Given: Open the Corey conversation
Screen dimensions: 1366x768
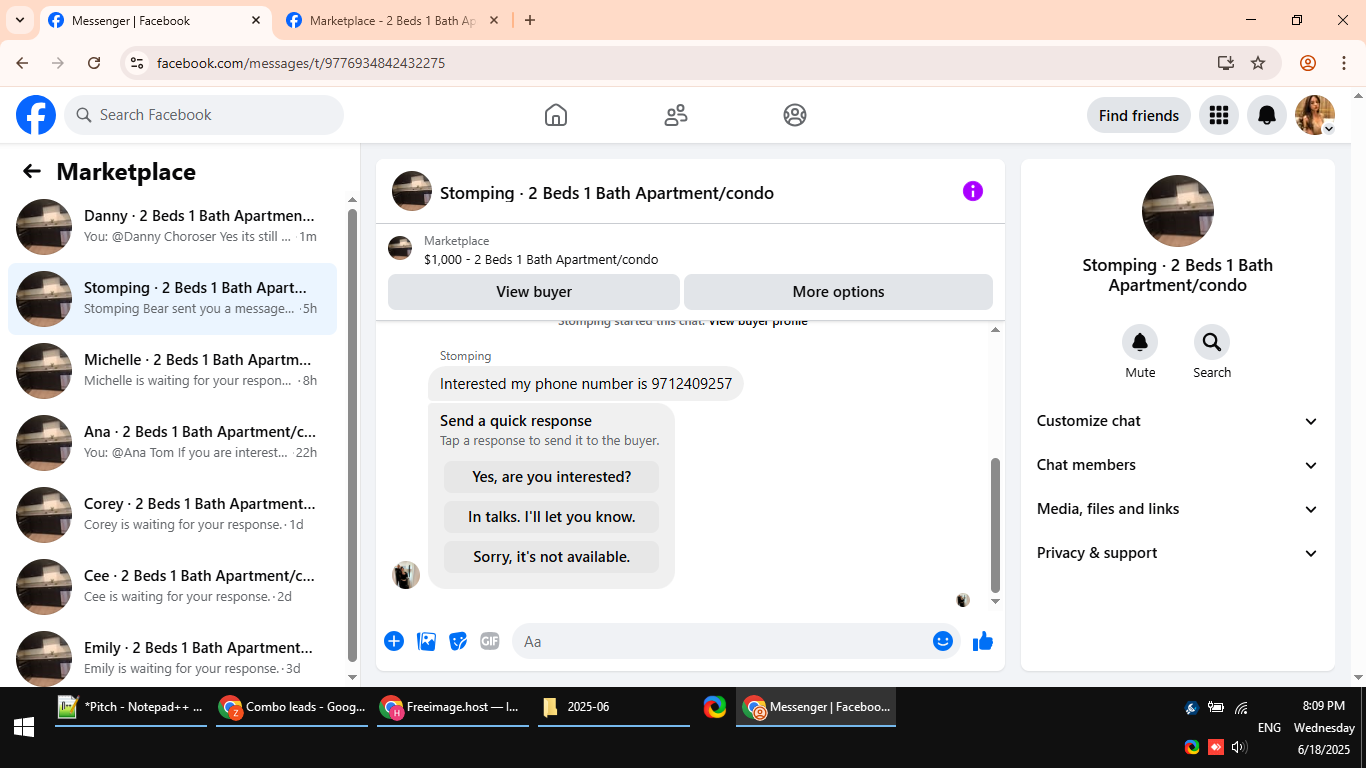Looking at the screenshot, I should (x=172, y=515).
